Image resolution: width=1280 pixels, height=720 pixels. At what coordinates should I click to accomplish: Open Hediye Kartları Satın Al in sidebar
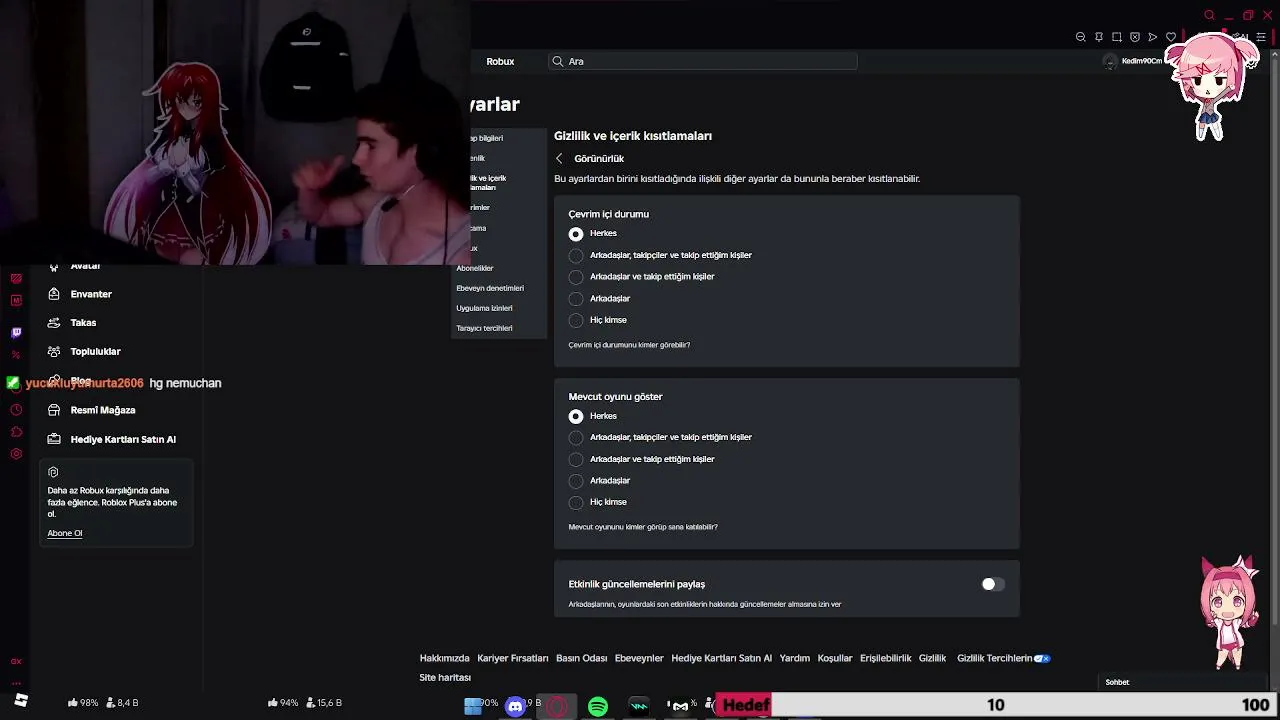[x=123, y=439]
